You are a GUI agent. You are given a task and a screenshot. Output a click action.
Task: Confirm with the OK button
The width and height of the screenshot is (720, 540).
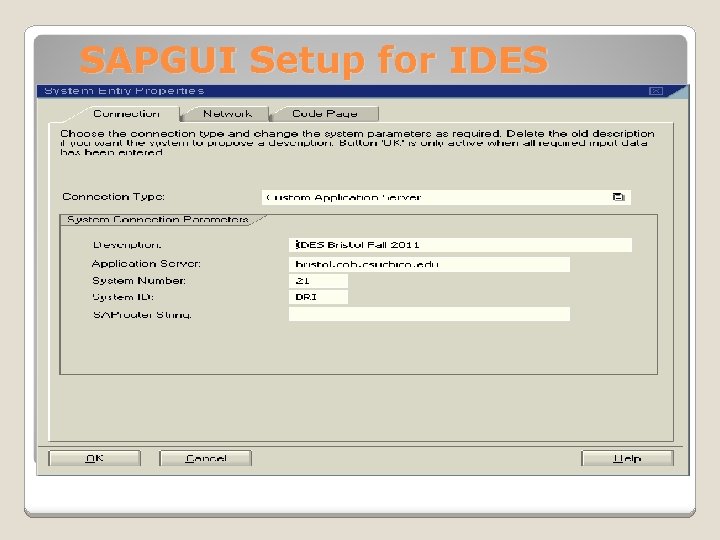[95, 458]
